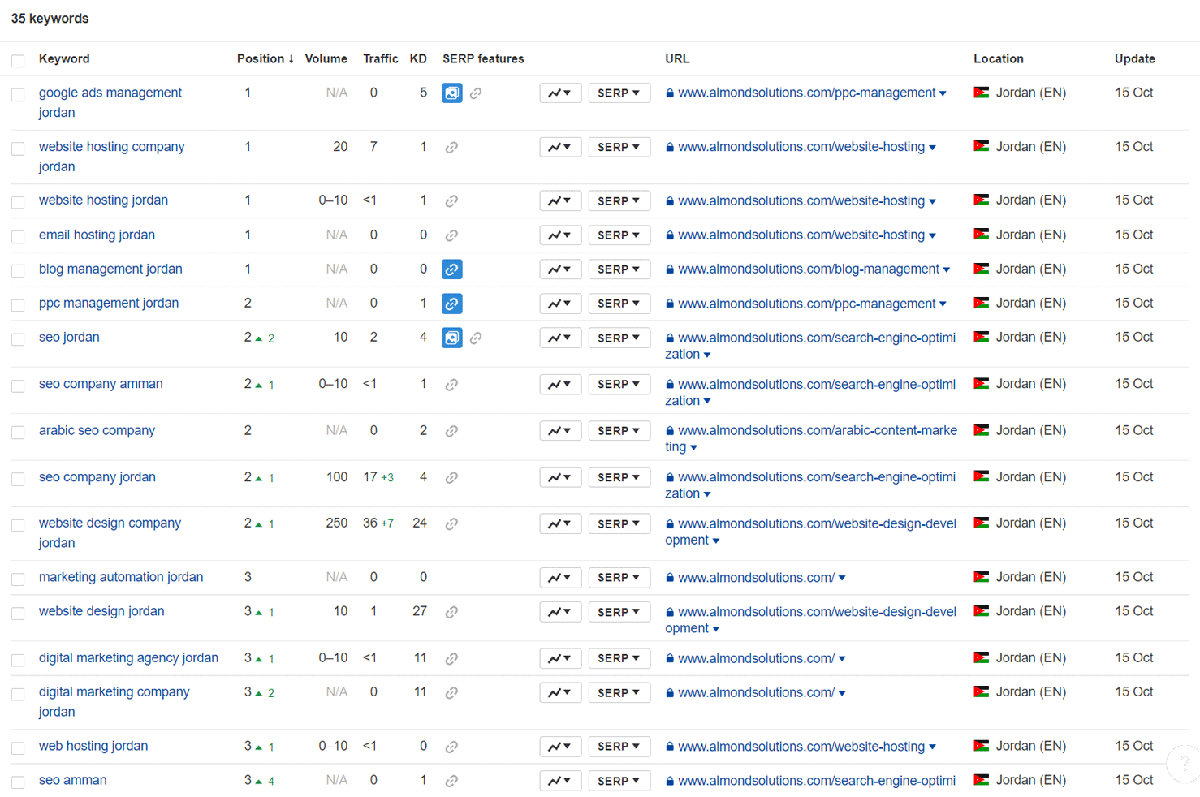Open homepage URL in marketing automation jordan row

tap(756, 577)
